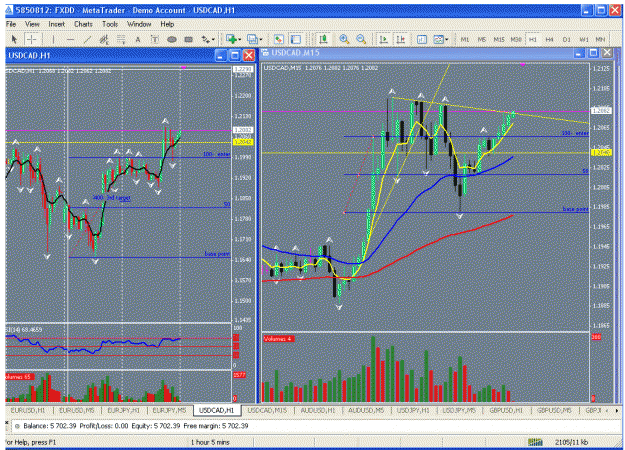Screen dimensions: 625x450
Task: Select the vertical line drawing tool
Action: (x=53, y=39)
